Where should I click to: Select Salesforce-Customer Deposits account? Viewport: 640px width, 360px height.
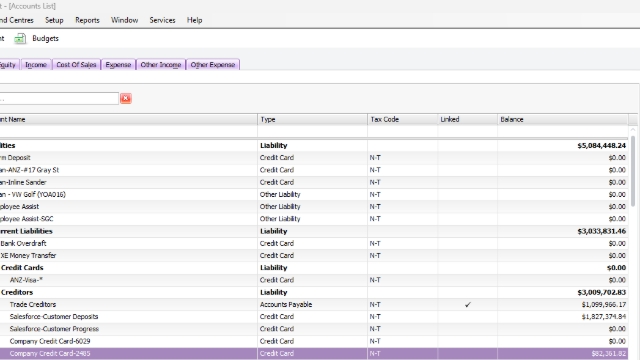click(x=313, y=317)
